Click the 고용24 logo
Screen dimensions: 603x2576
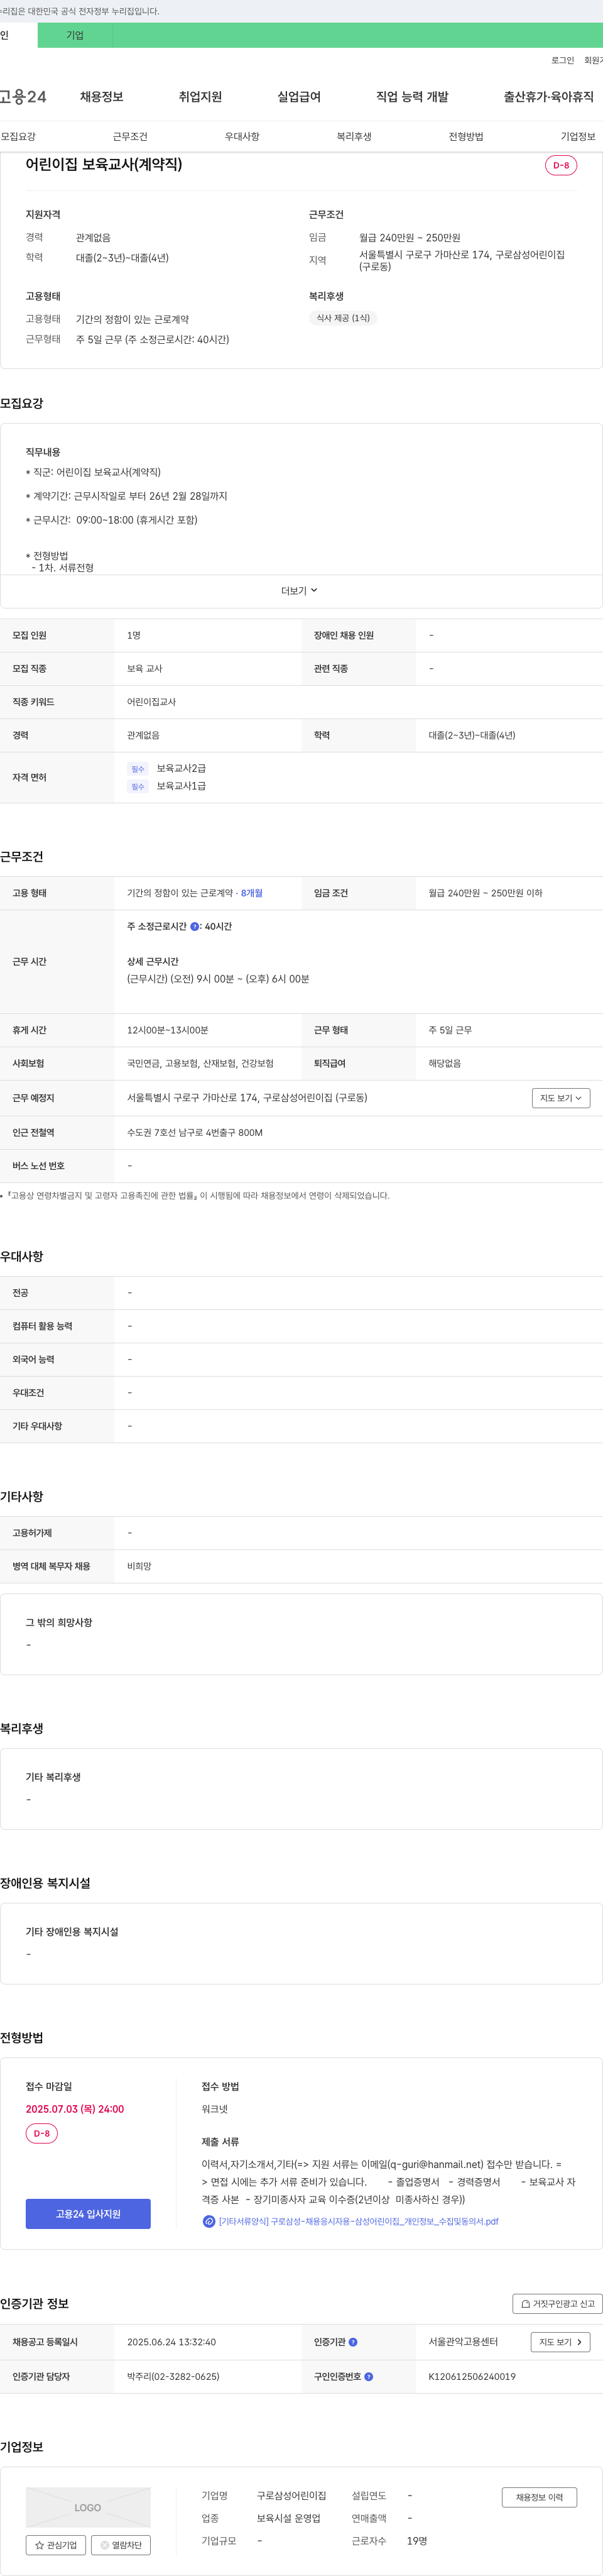click(x=23, y=97)
